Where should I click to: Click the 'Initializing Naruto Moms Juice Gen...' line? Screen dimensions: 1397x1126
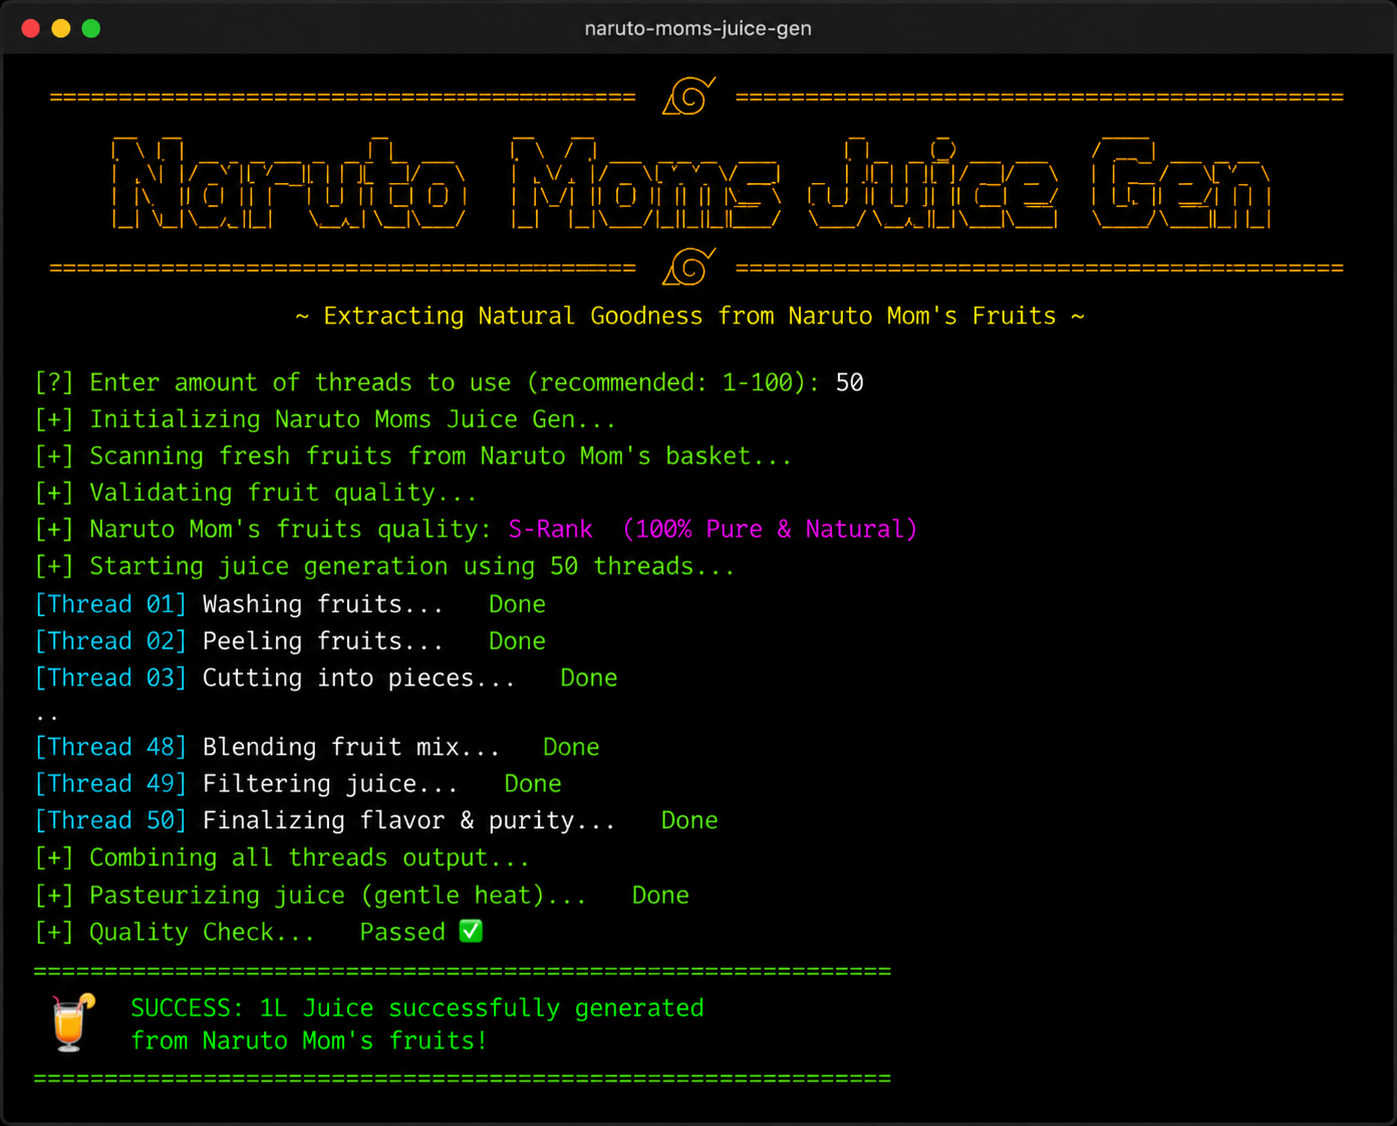(325, 420)
